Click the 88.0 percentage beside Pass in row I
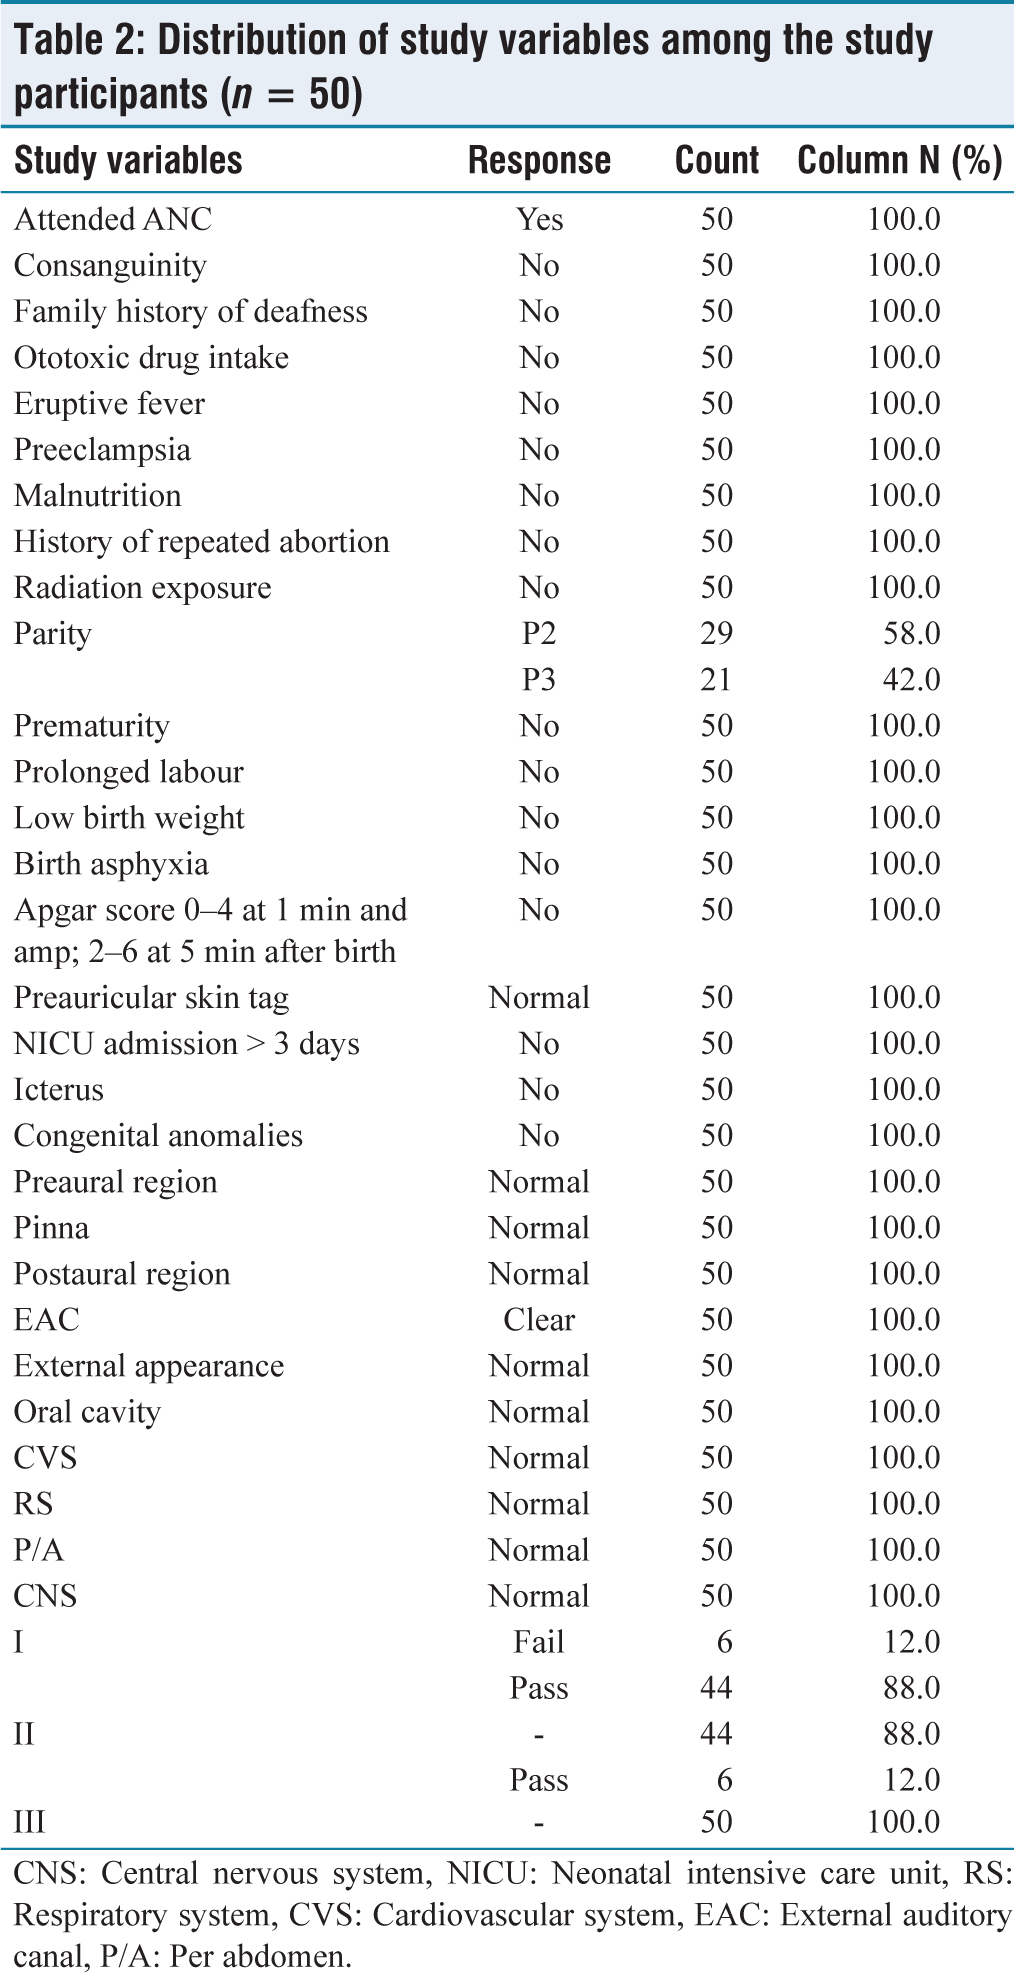 (x=905, y=1688)
